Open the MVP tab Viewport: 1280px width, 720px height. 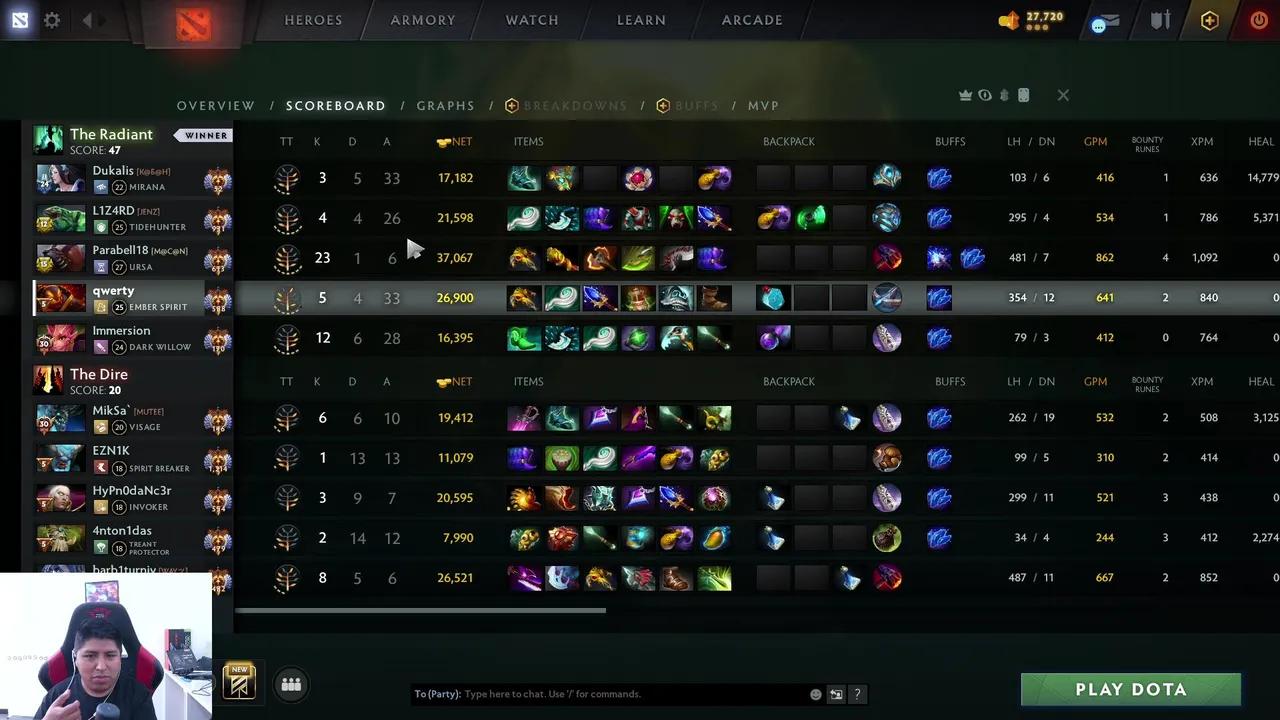[764, 105]
